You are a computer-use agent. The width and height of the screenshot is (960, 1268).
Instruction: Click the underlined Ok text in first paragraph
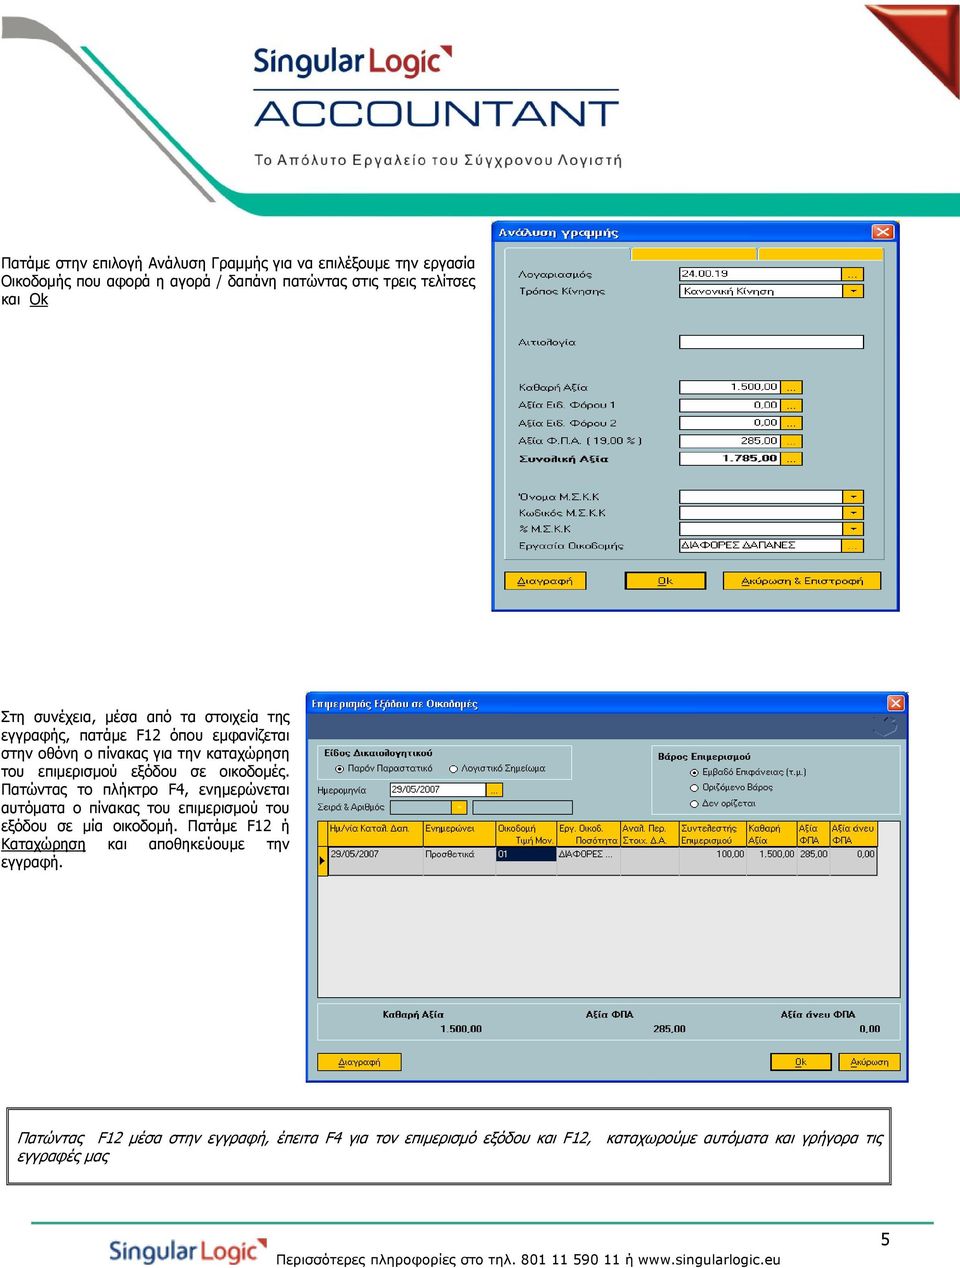(38, 300)
